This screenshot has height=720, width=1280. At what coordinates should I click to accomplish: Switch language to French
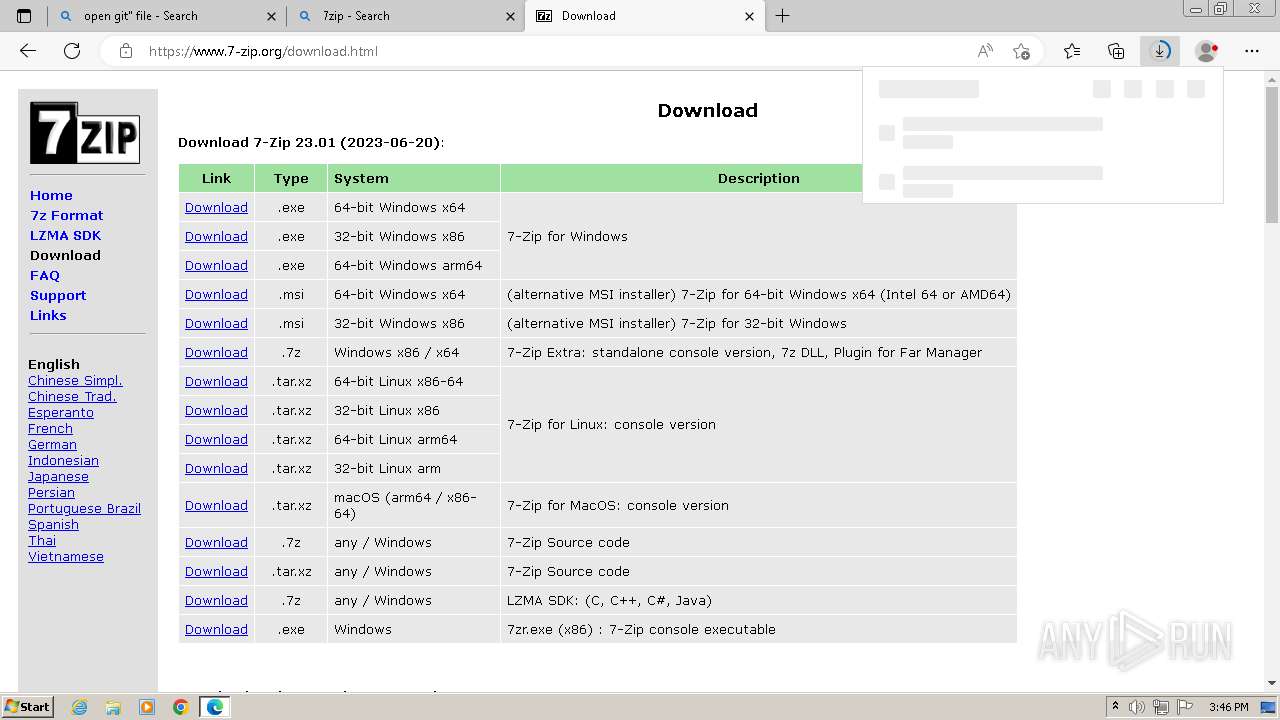[50, 428]
